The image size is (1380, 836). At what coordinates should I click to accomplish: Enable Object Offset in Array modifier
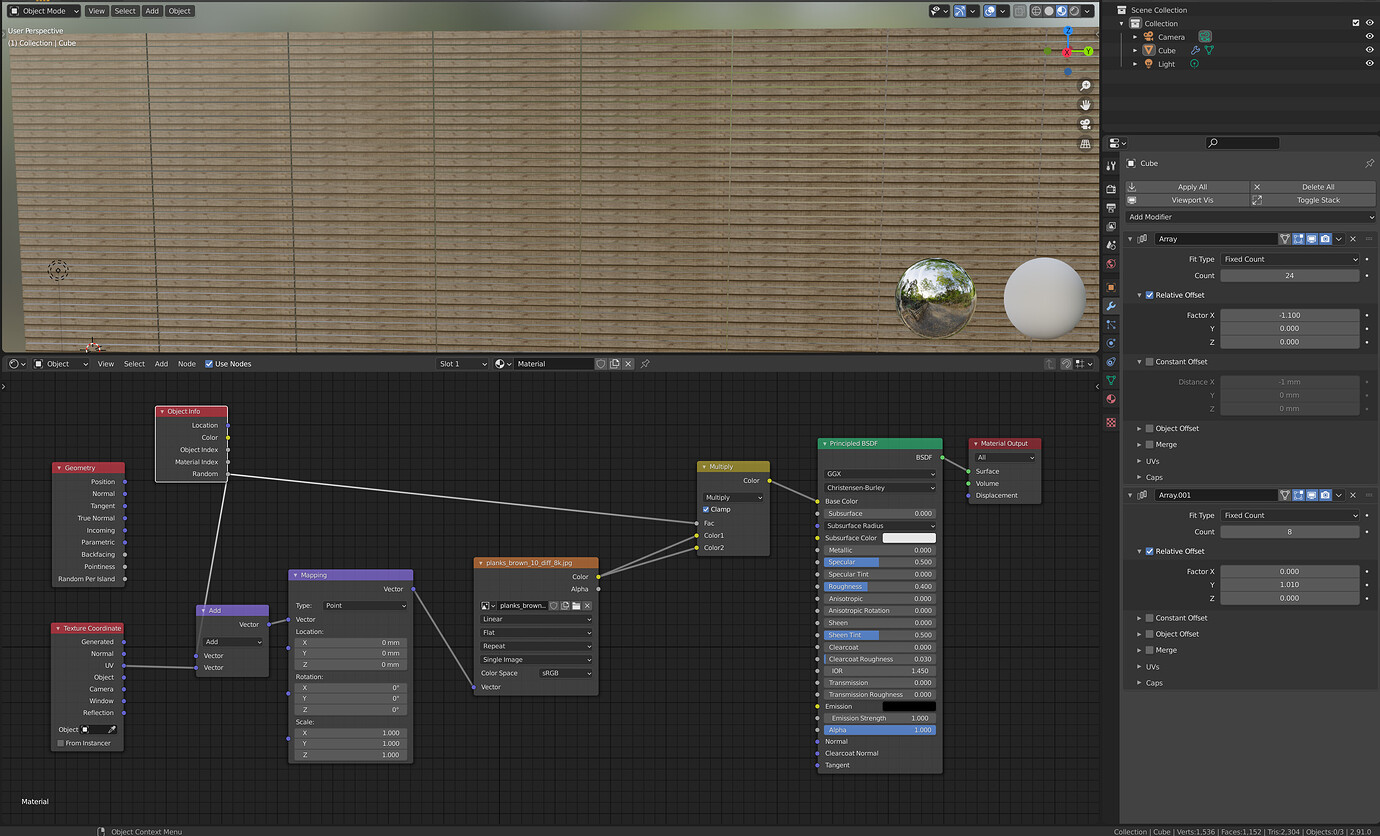click(1149, 428)
